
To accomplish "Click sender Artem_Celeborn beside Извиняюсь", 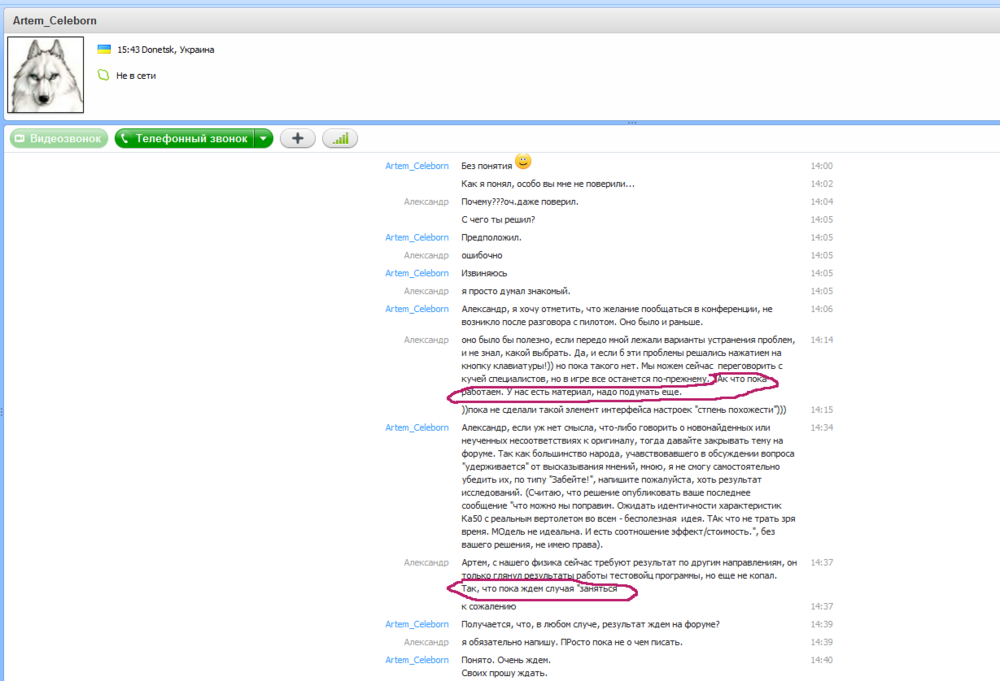I will click(417, 273).
